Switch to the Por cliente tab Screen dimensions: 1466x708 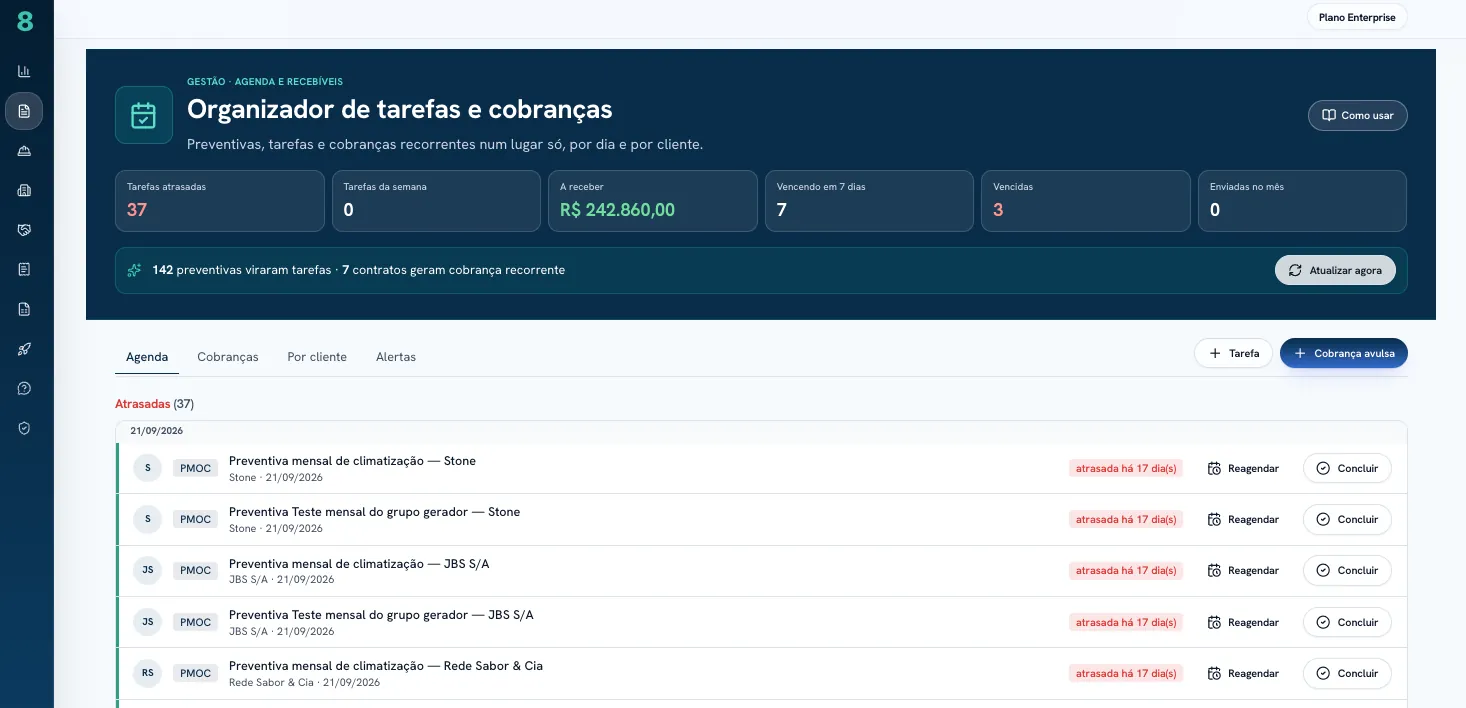tap(317, 357)
